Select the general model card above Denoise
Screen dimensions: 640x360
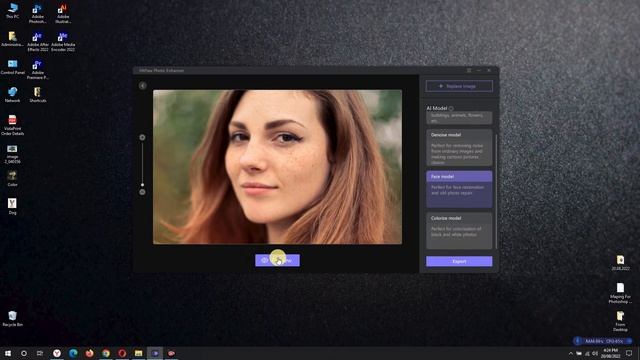coord(459,118)
